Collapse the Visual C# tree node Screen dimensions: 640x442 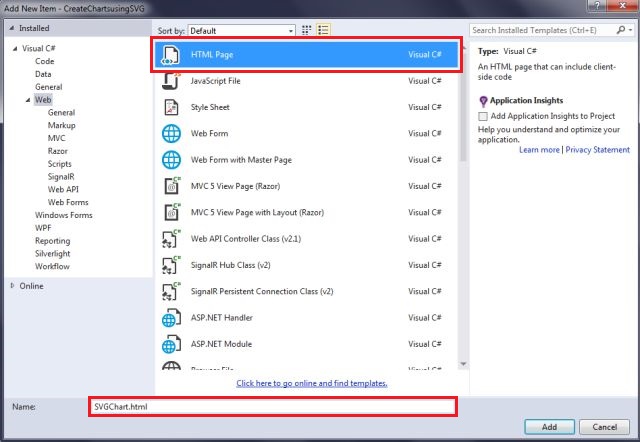pos(15,49)
